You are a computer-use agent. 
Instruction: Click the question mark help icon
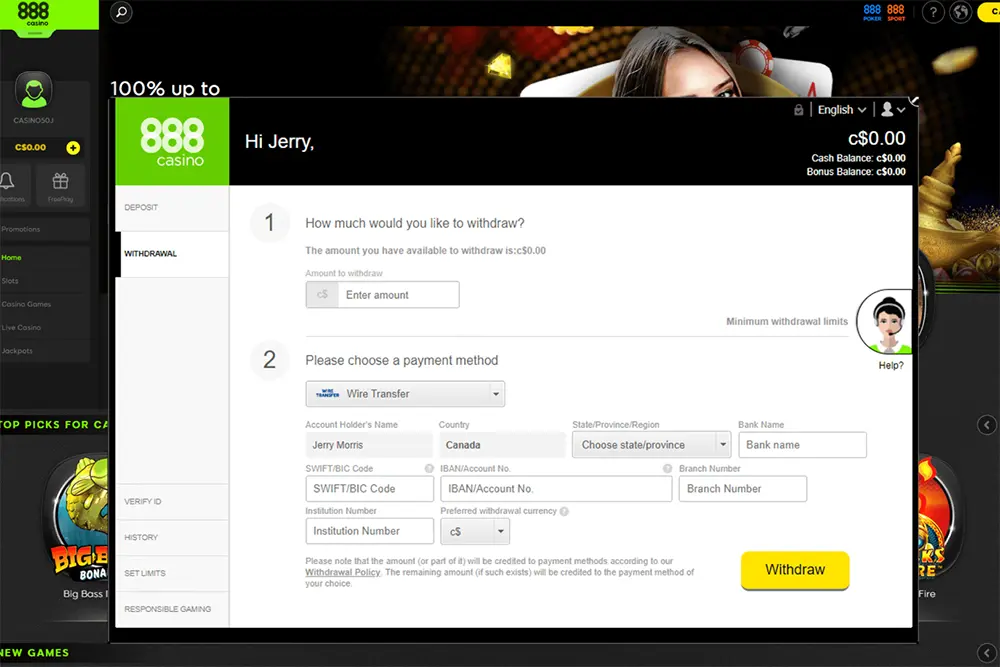coord(933,12)
